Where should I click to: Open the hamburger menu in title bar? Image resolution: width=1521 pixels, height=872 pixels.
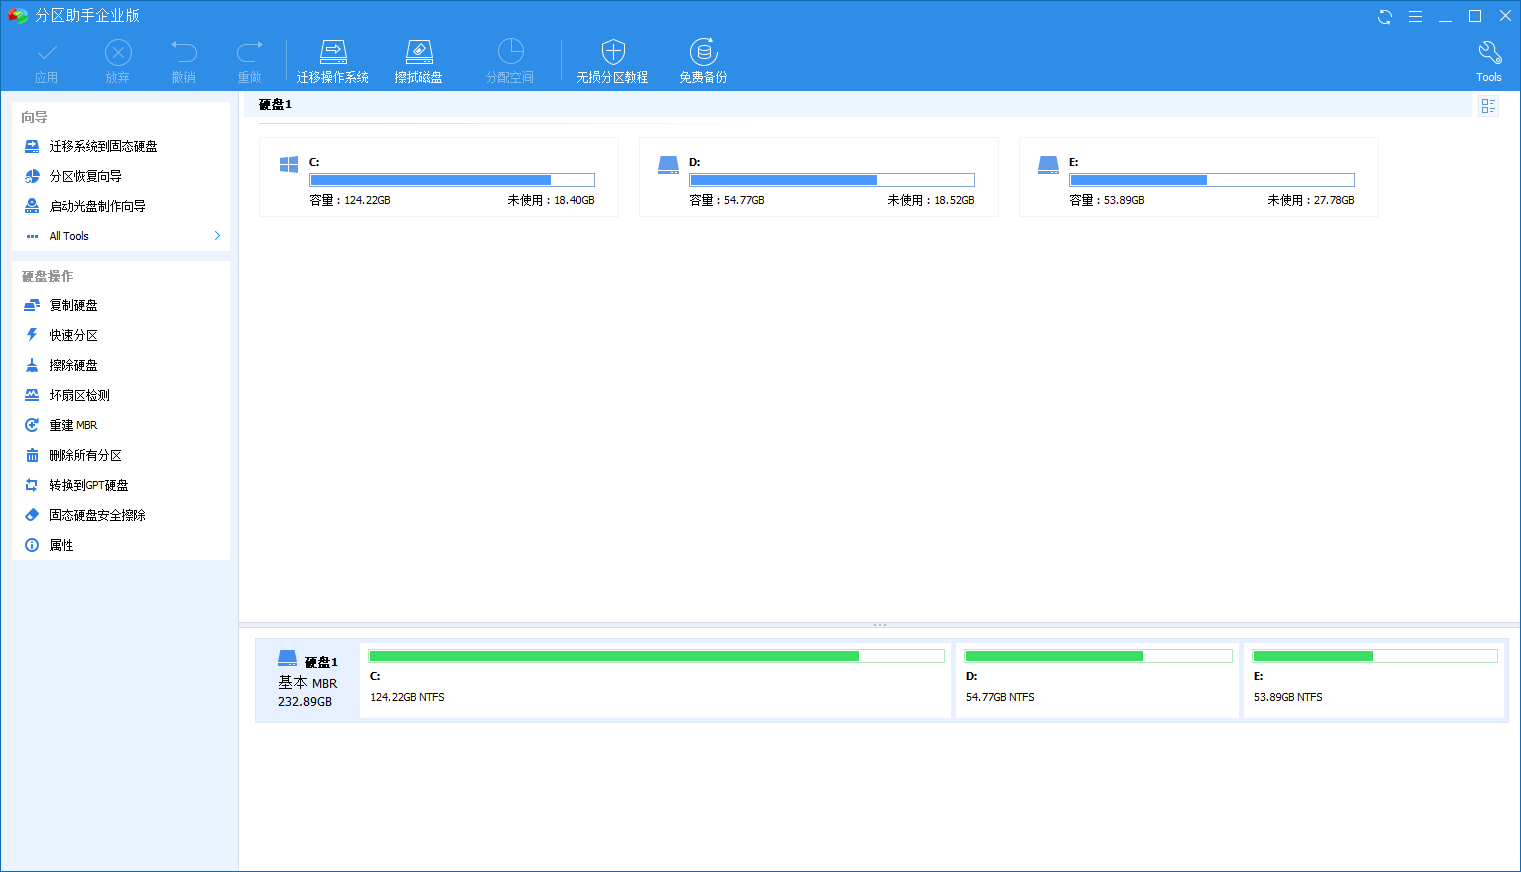click(1415, 16)
